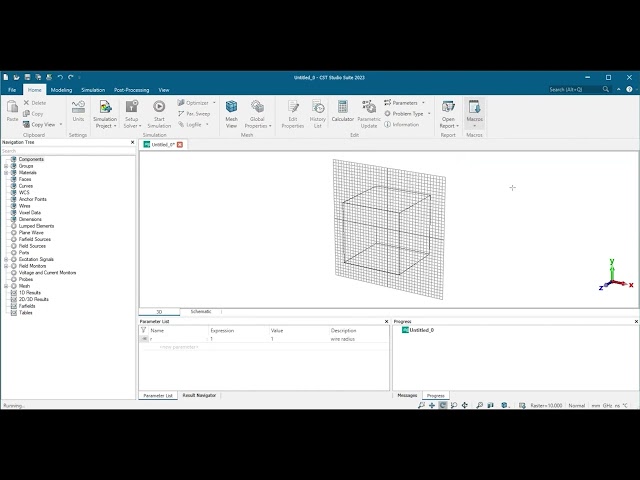Click the Save icon in quick access bar
640x480 pixels.
(27, 77)
